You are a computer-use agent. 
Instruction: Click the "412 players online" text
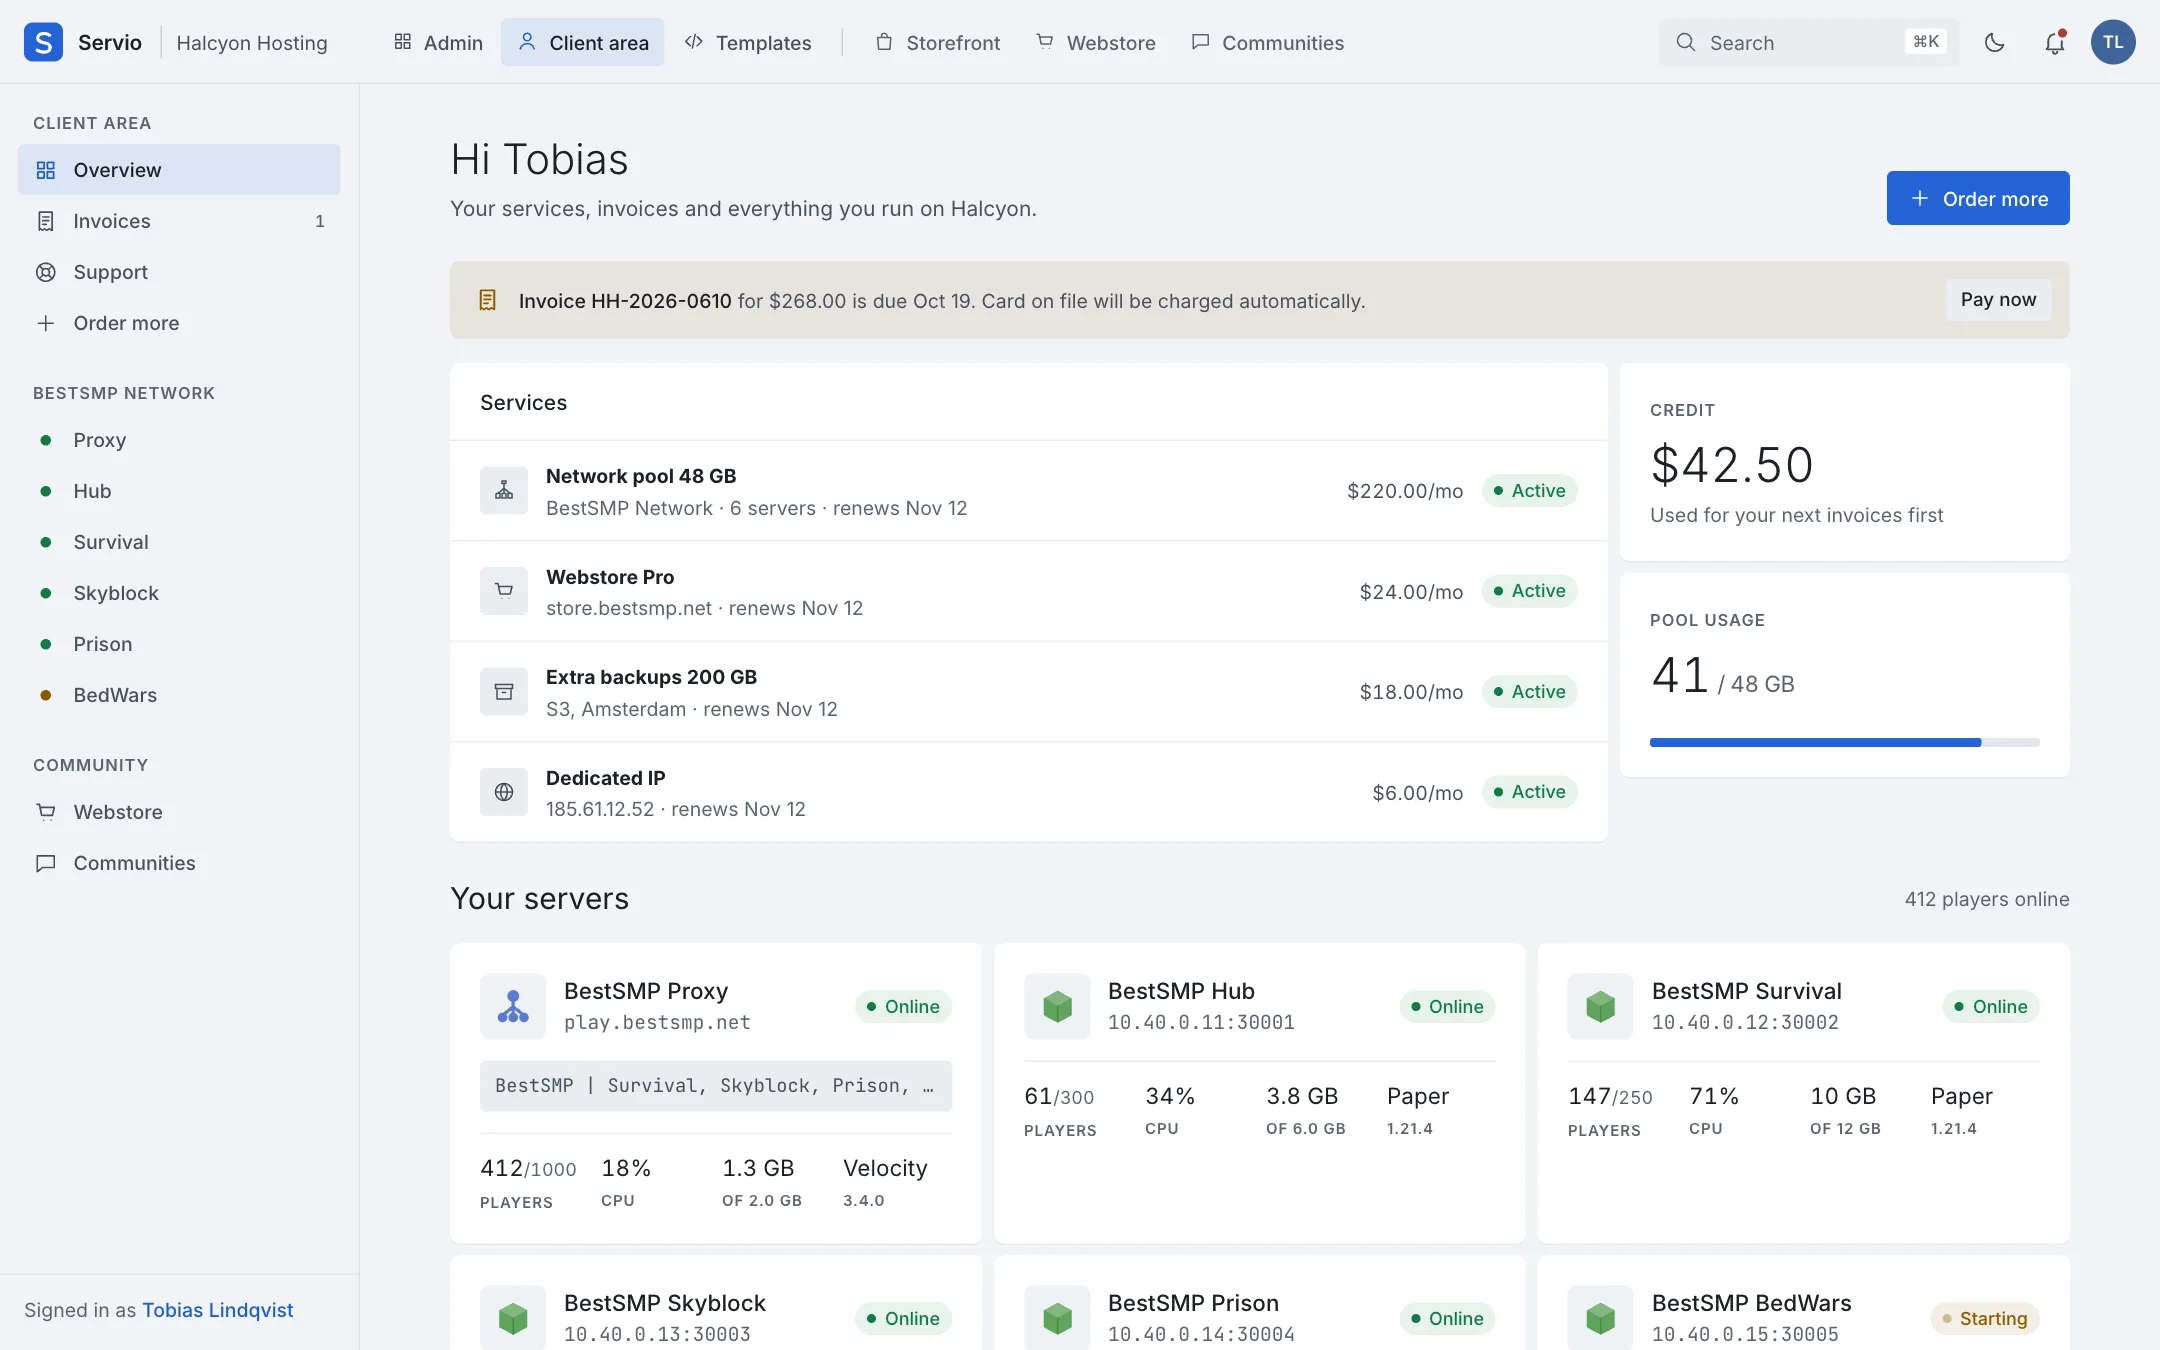(1987, 899)
